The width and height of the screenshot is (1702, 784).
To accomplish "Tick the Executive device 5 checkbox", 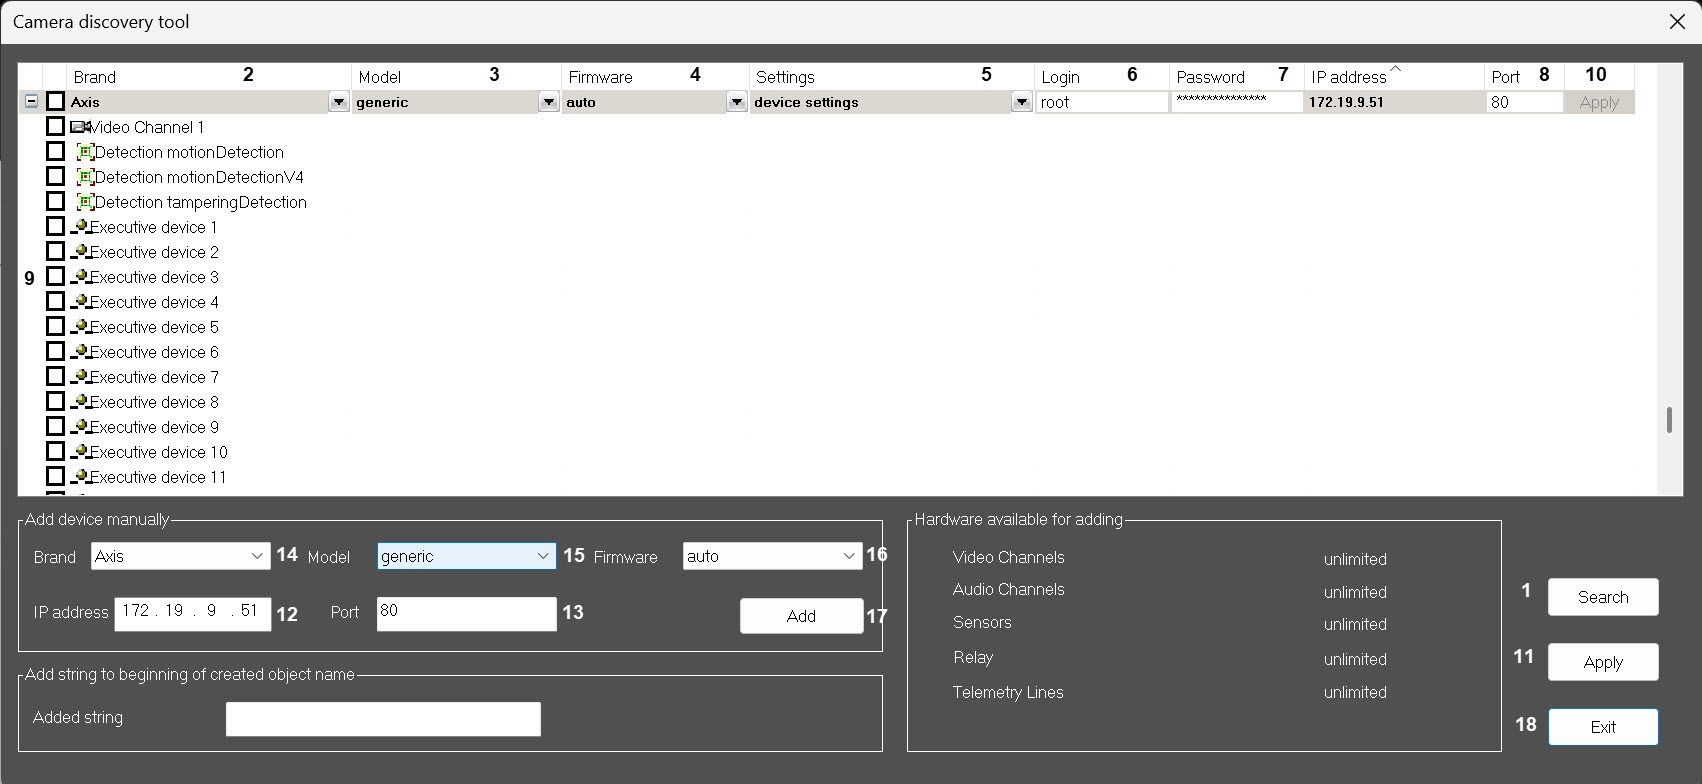I will click(56, 327).
